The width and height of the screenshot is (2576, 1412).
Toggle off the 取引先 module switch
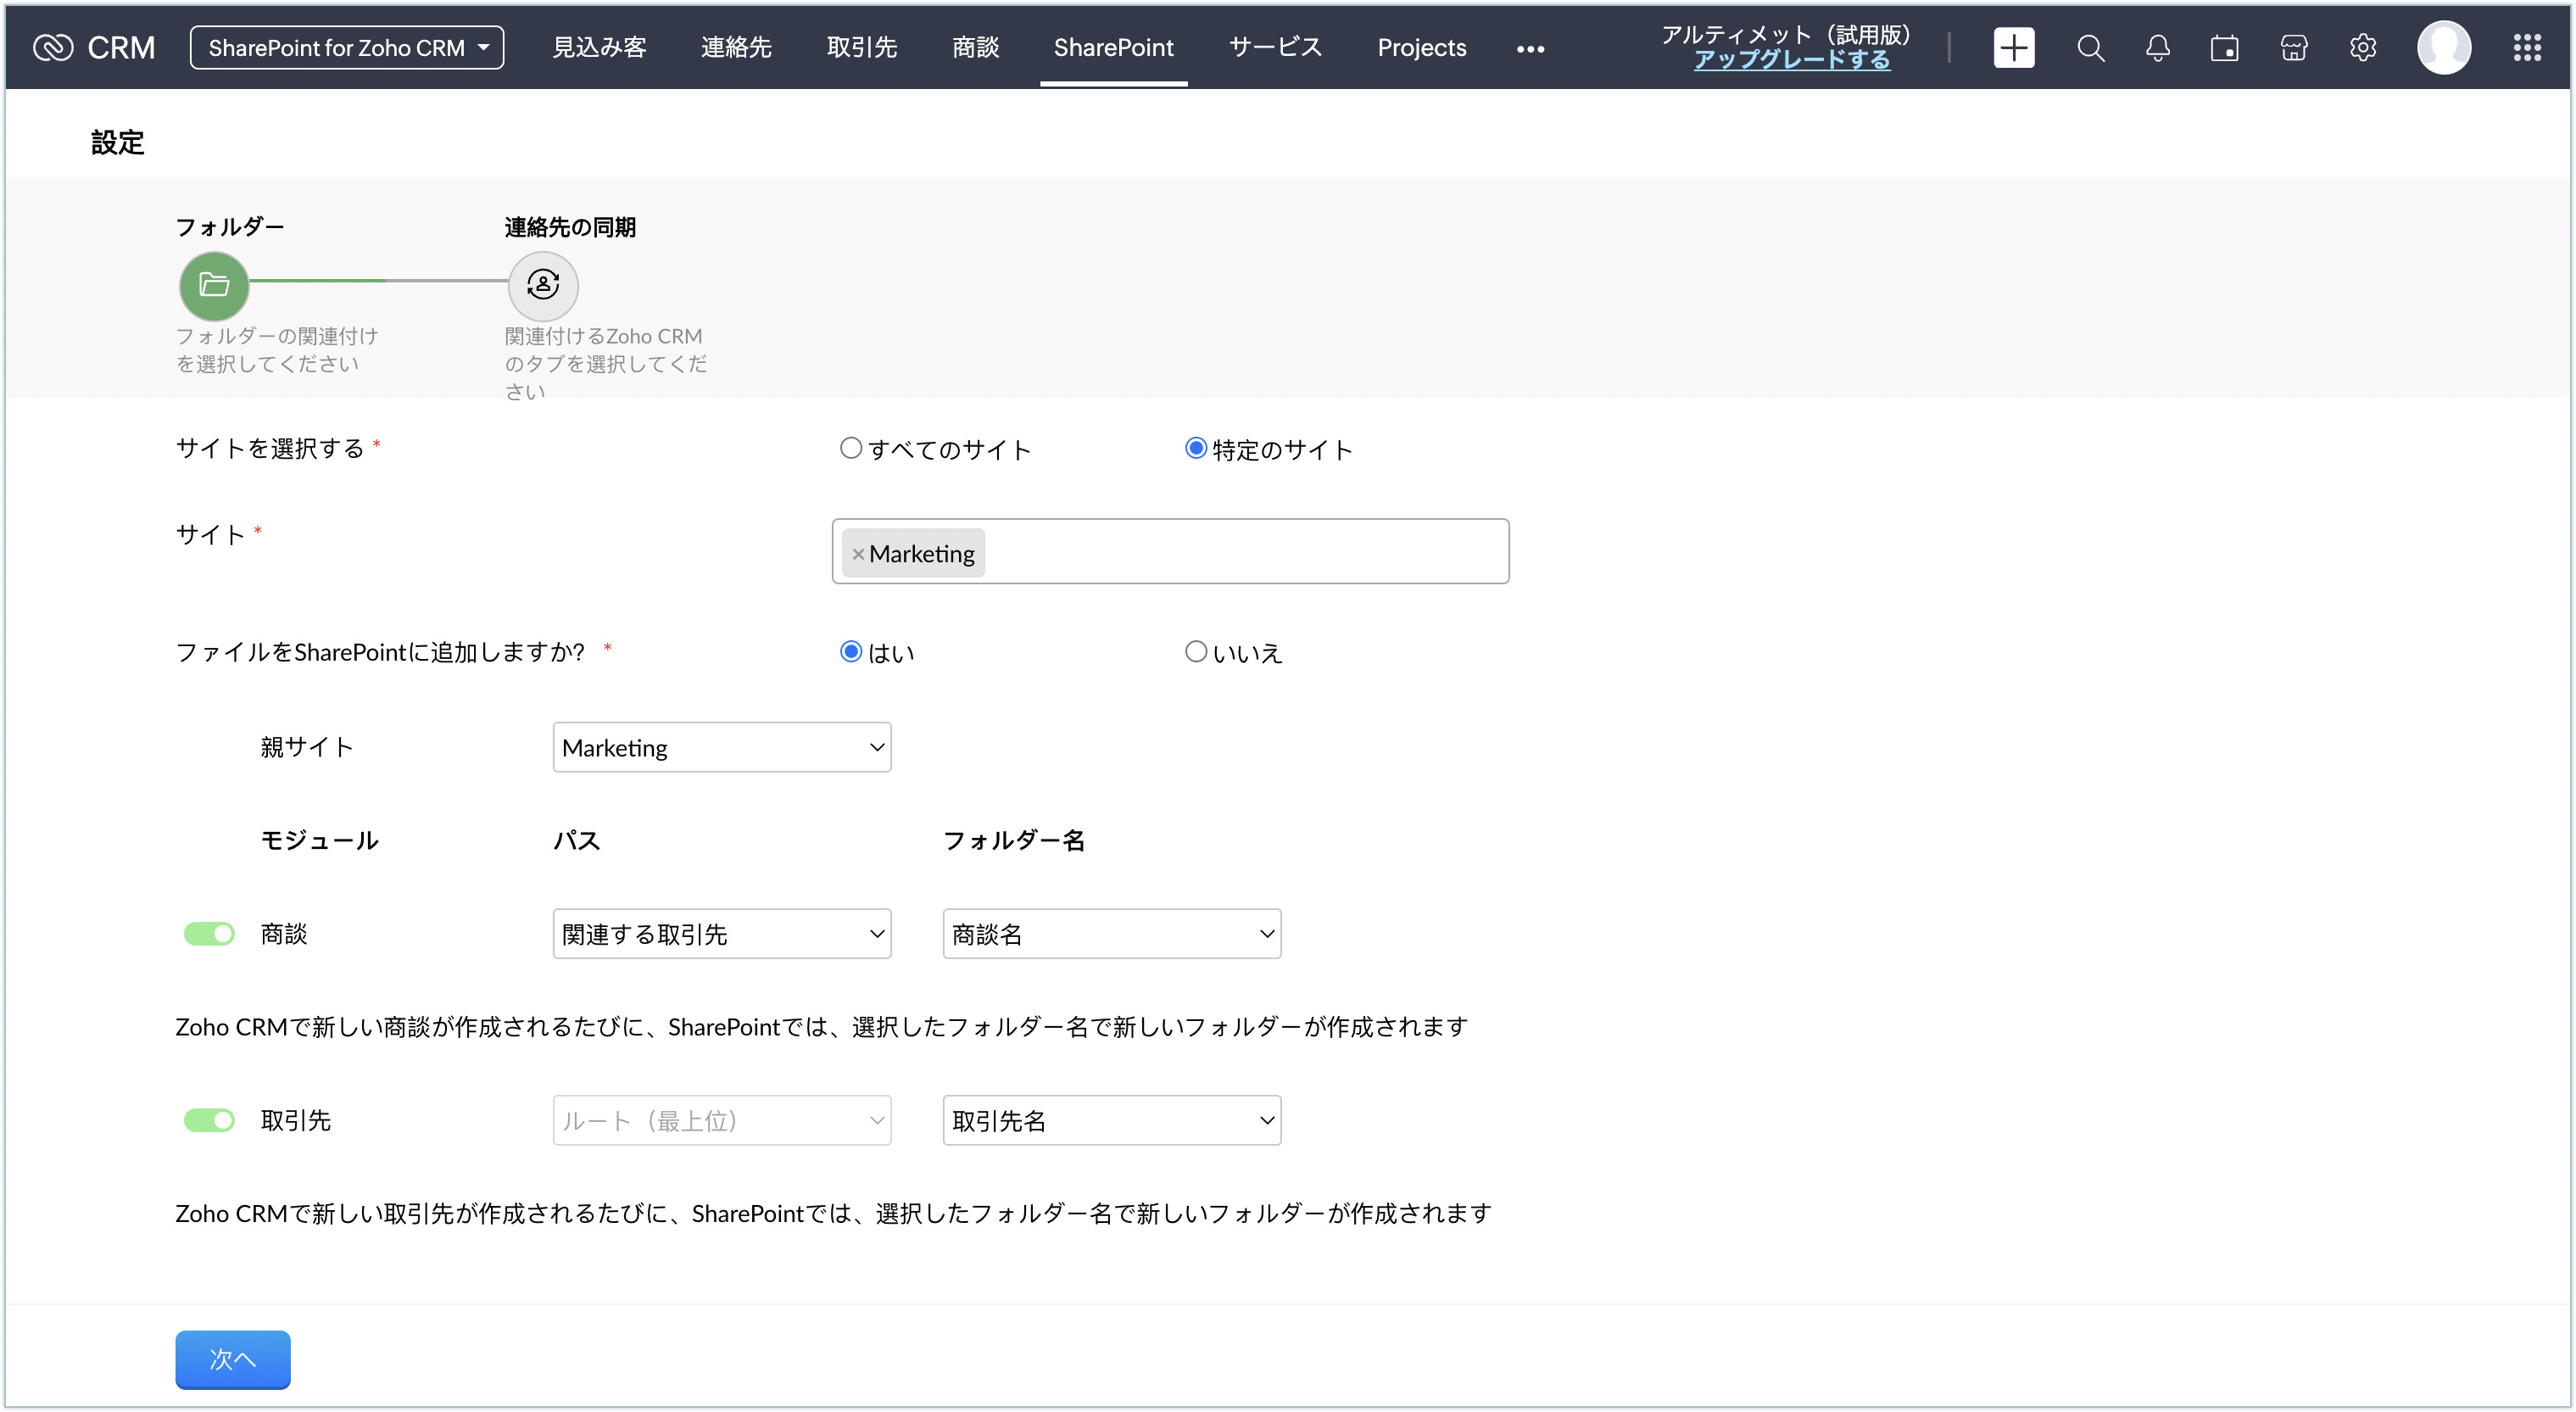point(209,1120)
